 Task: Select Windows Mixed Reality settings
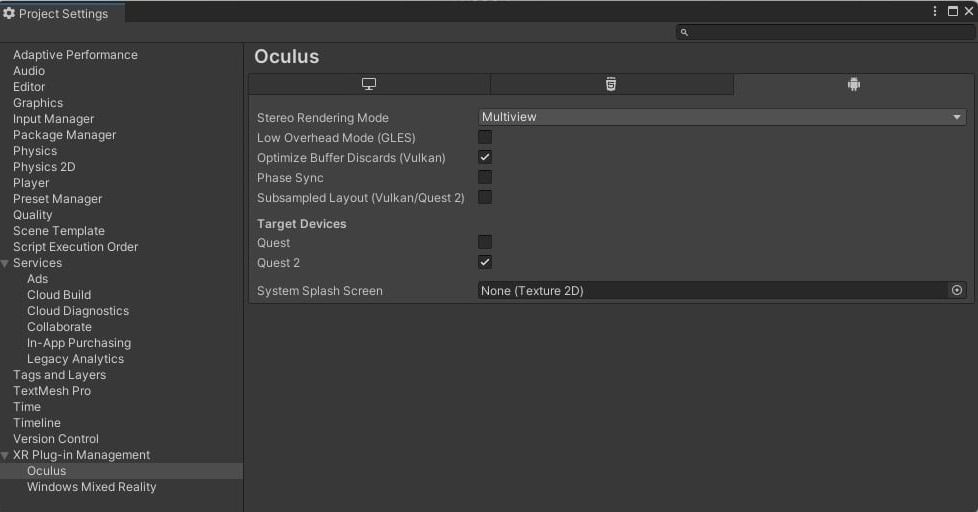[91, 487]
